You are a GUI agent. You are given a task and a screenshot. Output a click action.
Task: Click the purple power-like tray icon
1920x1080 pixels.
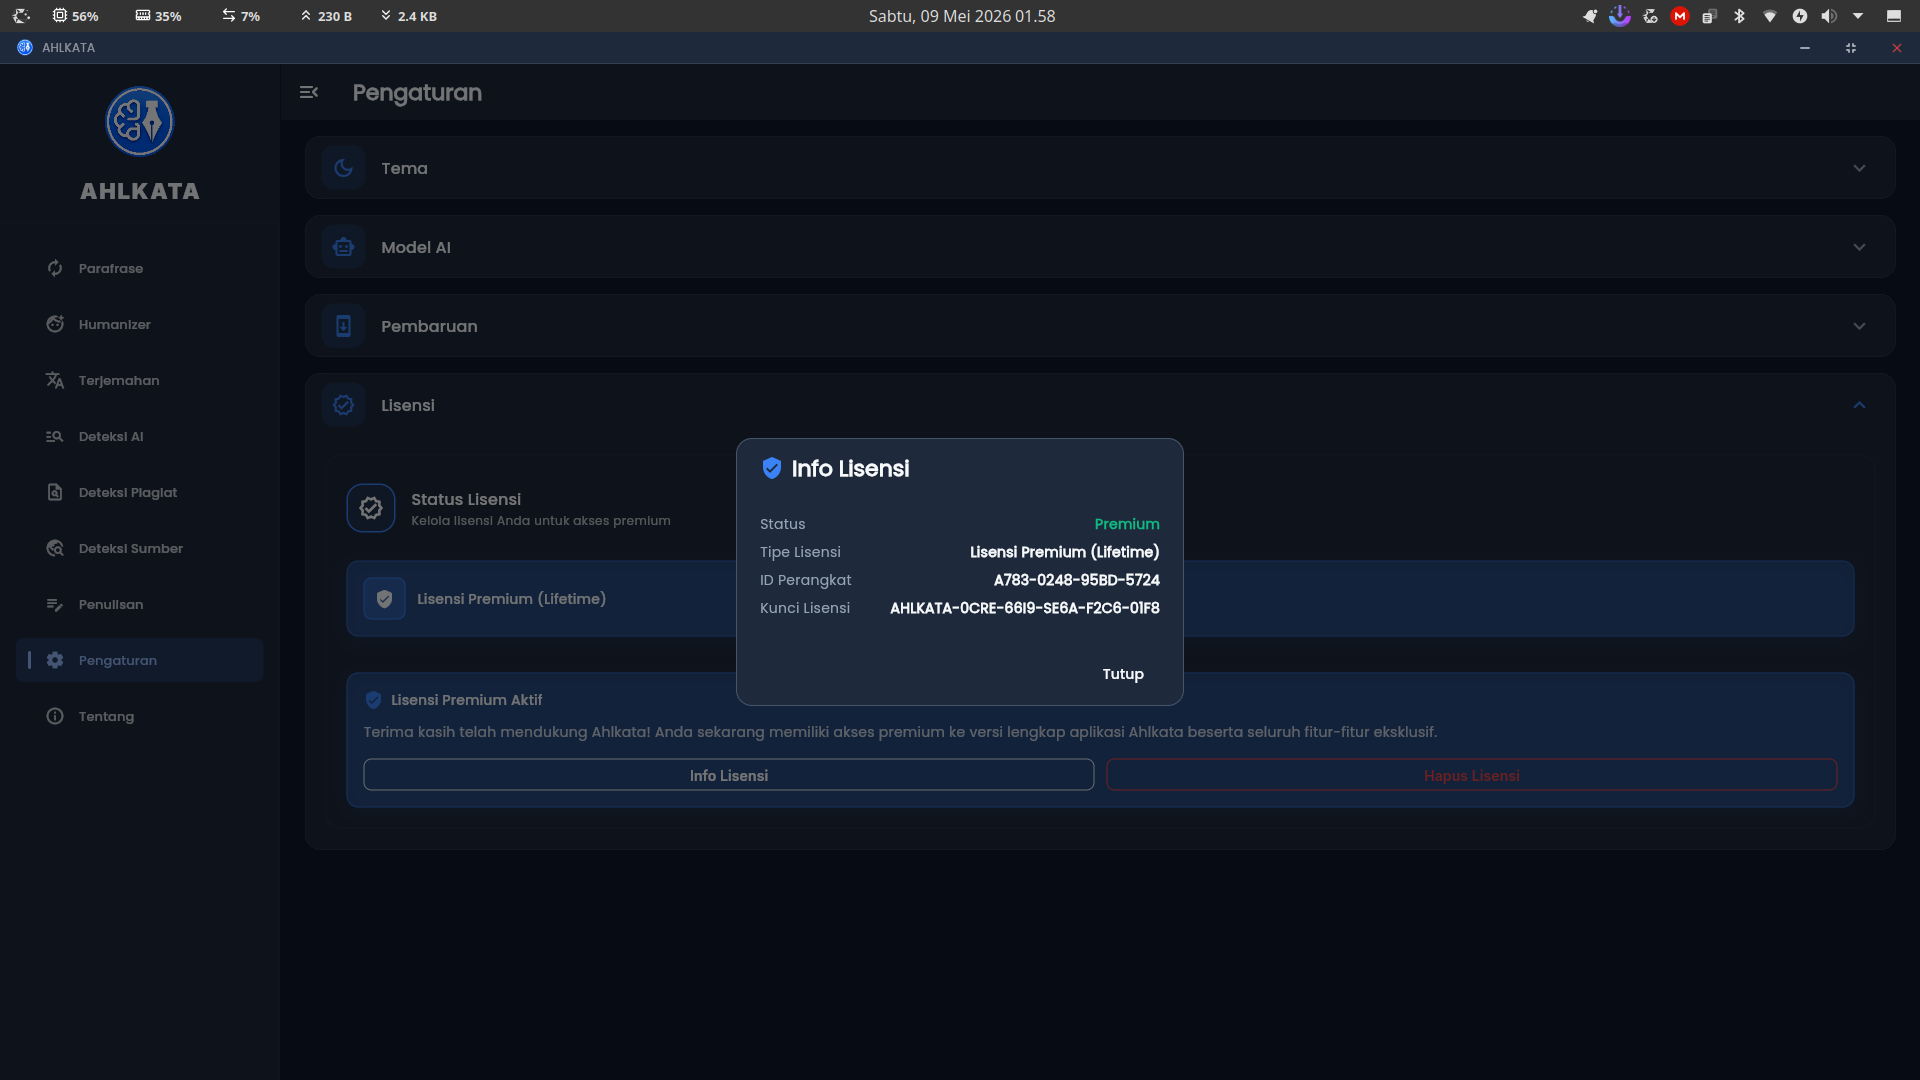pos(1620,16)
